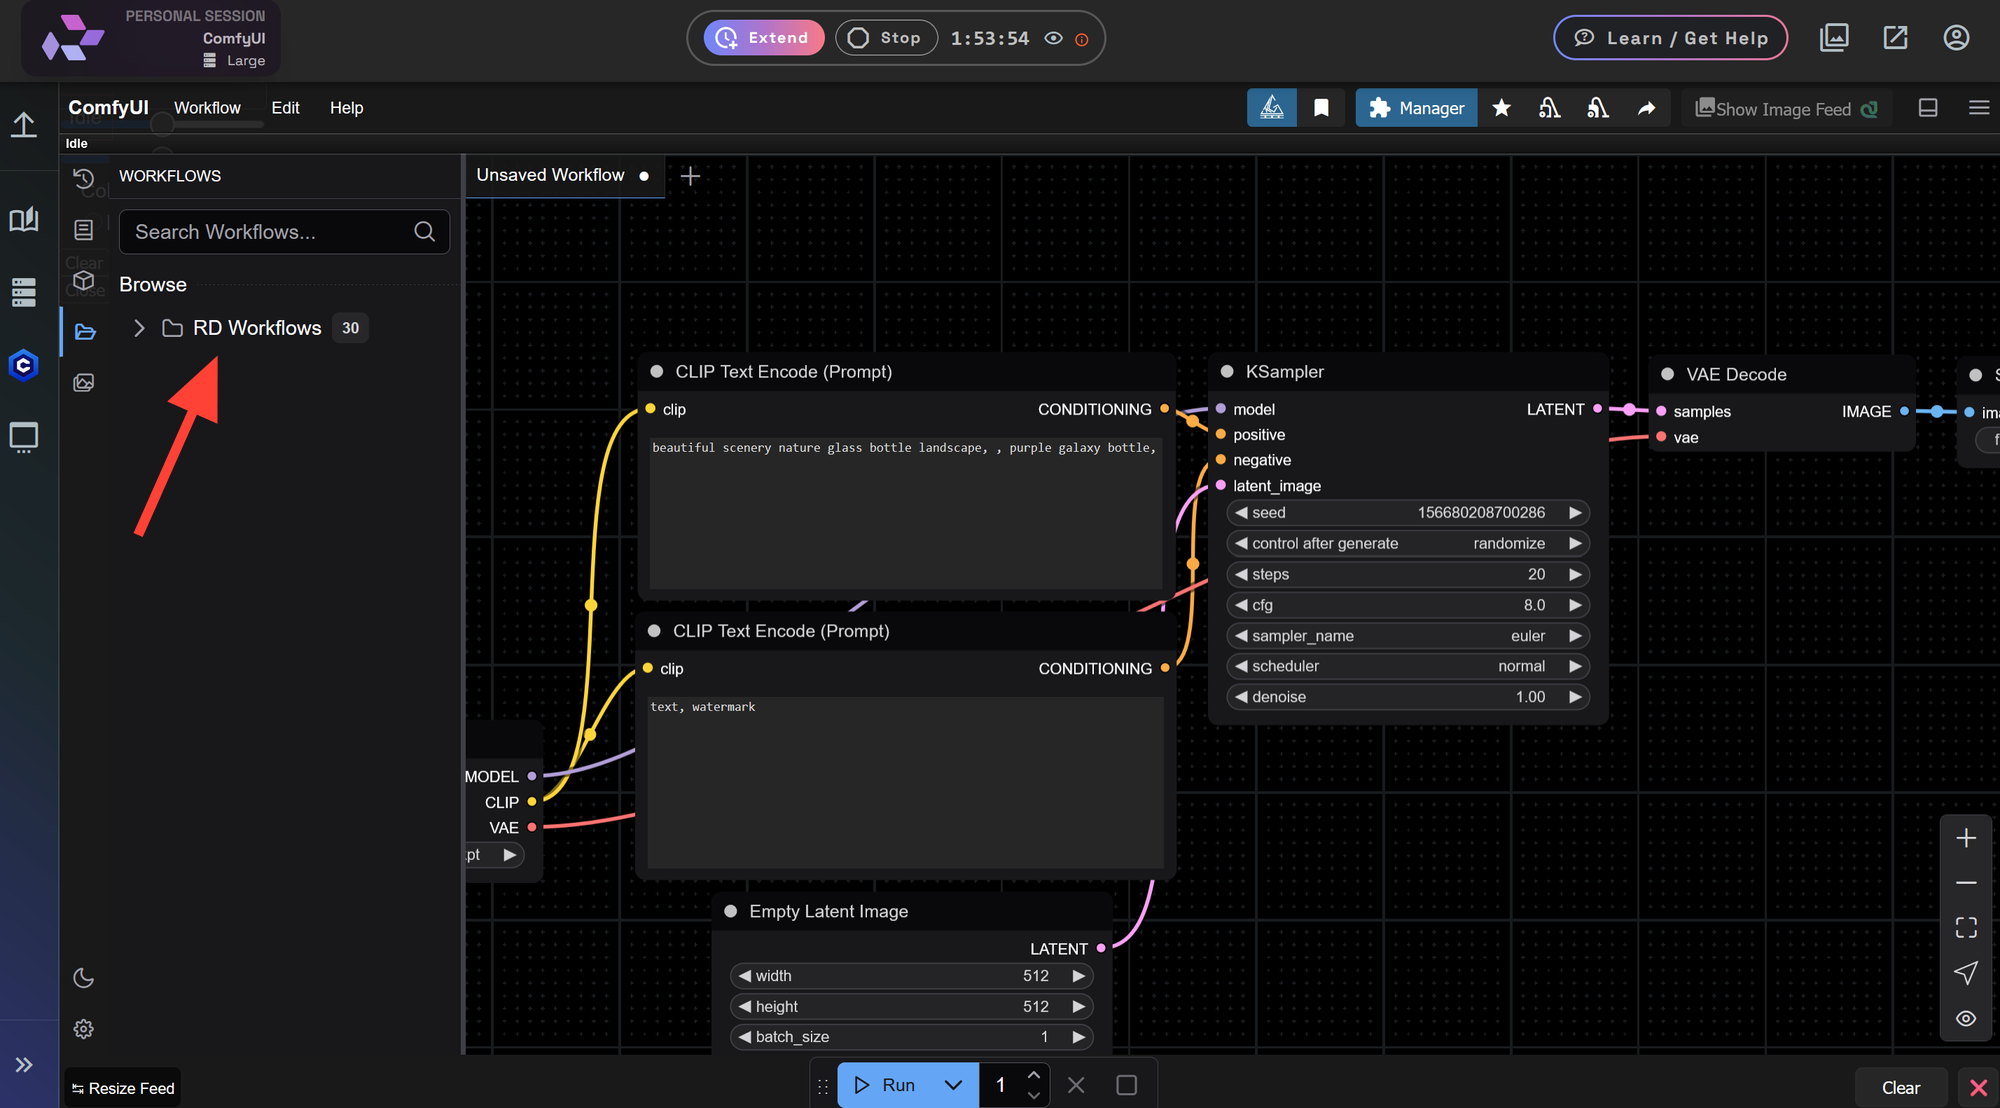The width and height of the screenshot is (2000, 1108).
Task: Switch to the Unsaved Workflow tab
Action: [x=548, y=175]
